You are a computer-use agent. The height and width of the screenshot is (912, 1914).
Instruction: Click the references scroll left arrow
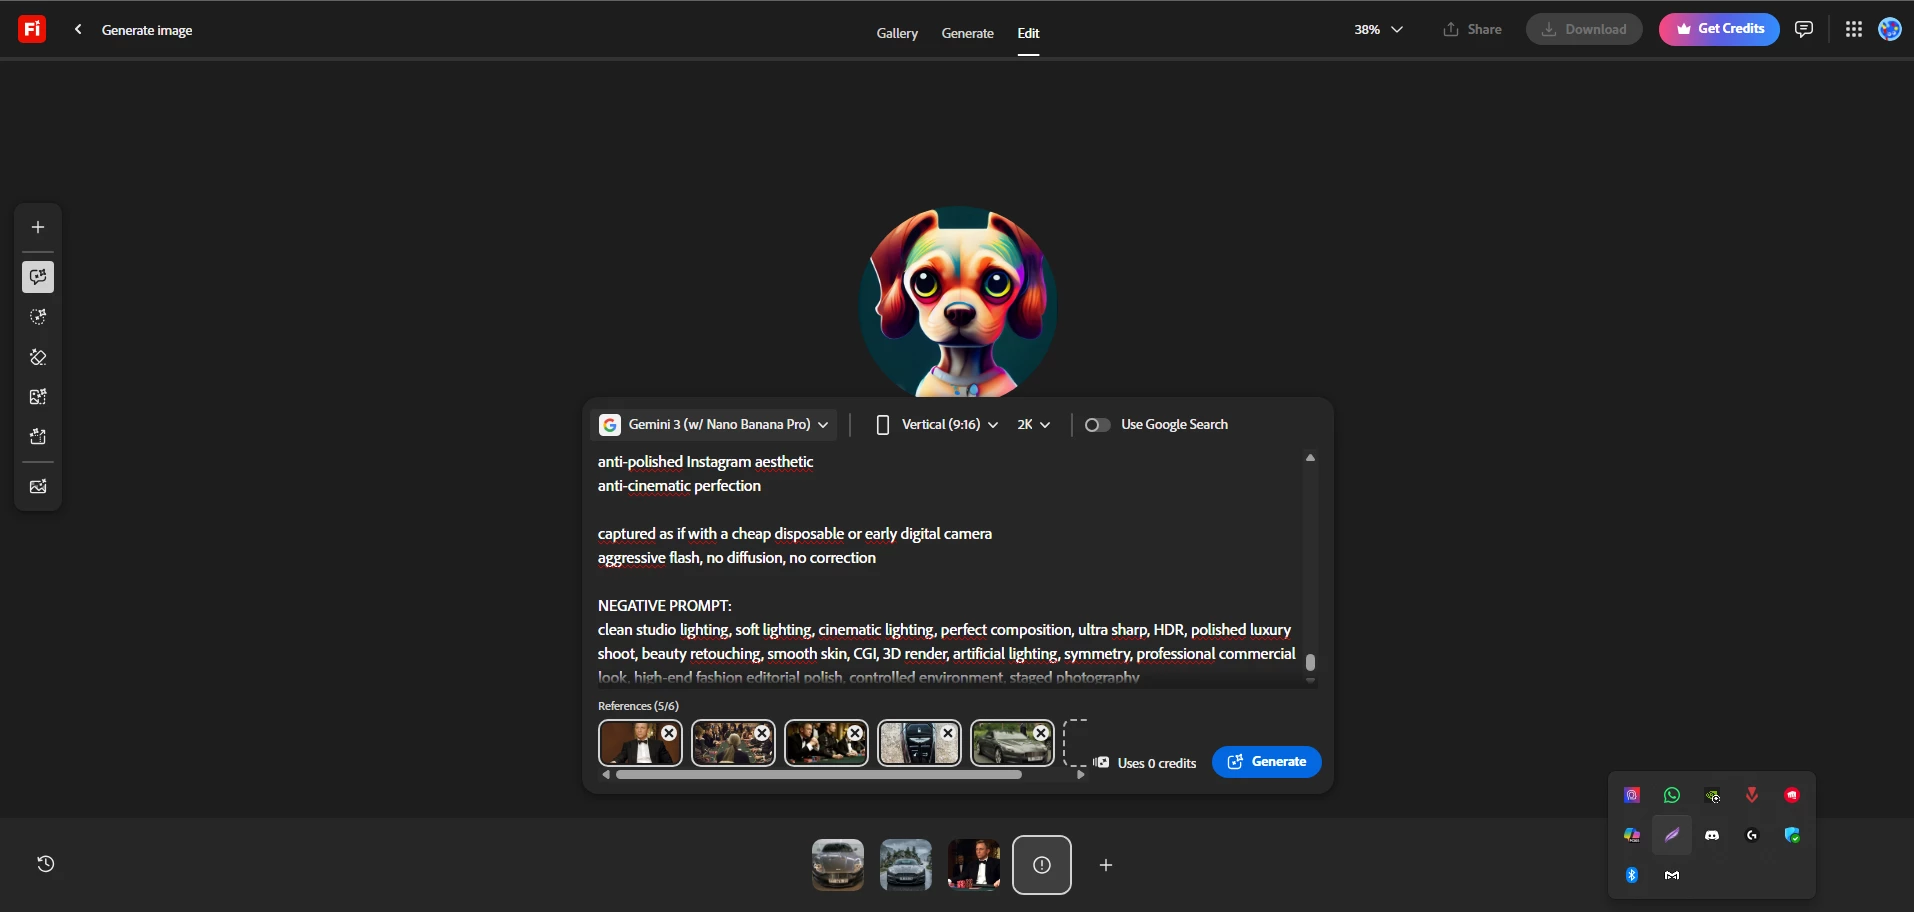click(605, 774)
